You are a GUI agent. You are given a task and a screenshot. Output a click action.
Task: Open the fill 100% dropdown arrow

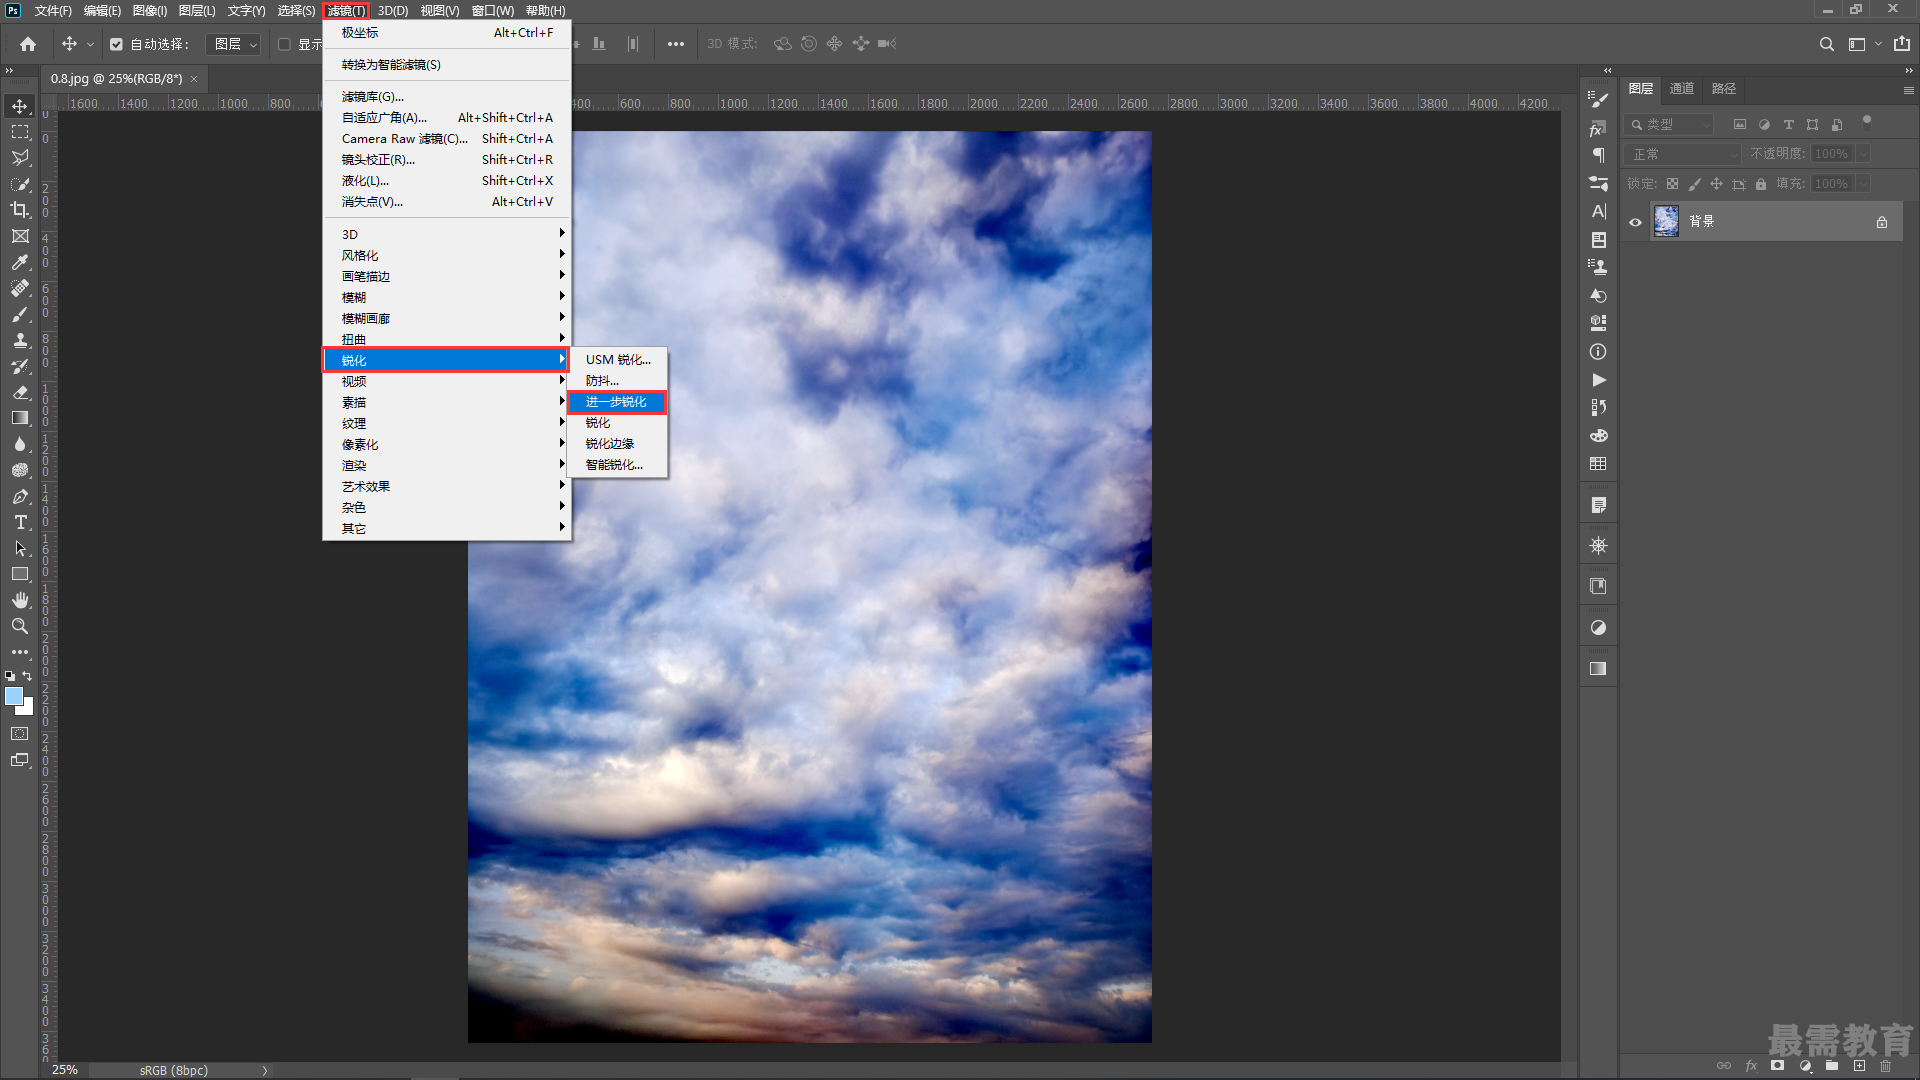click(1863, 184)
